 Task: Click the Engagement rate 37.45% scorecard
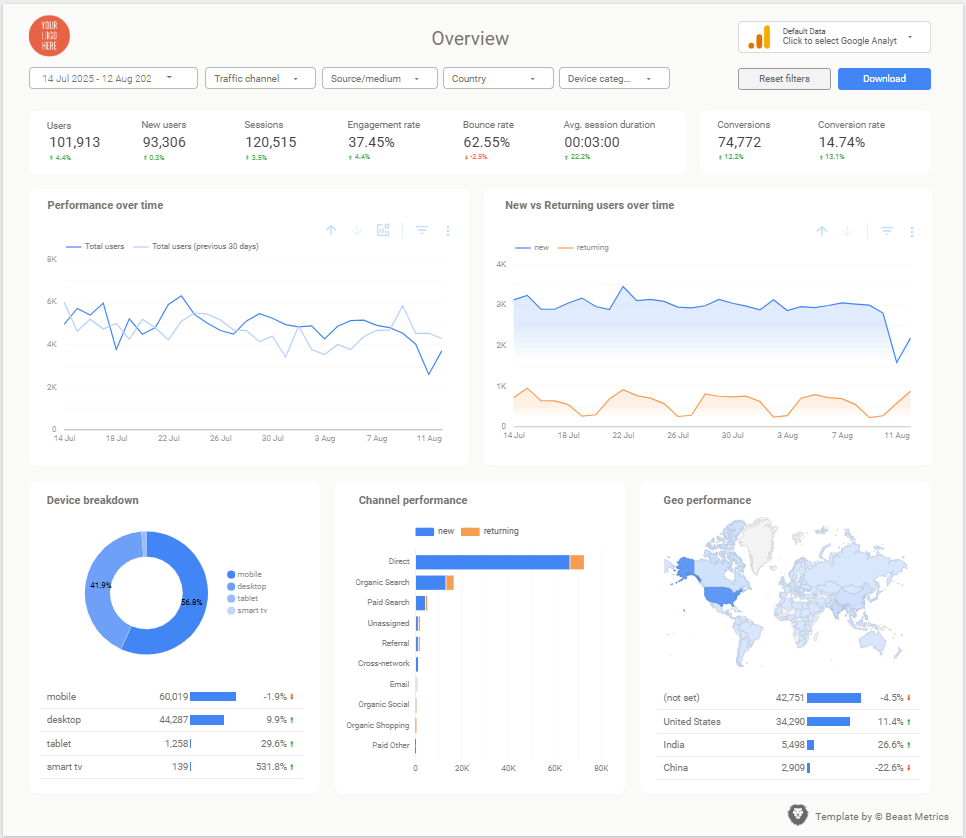383,142
